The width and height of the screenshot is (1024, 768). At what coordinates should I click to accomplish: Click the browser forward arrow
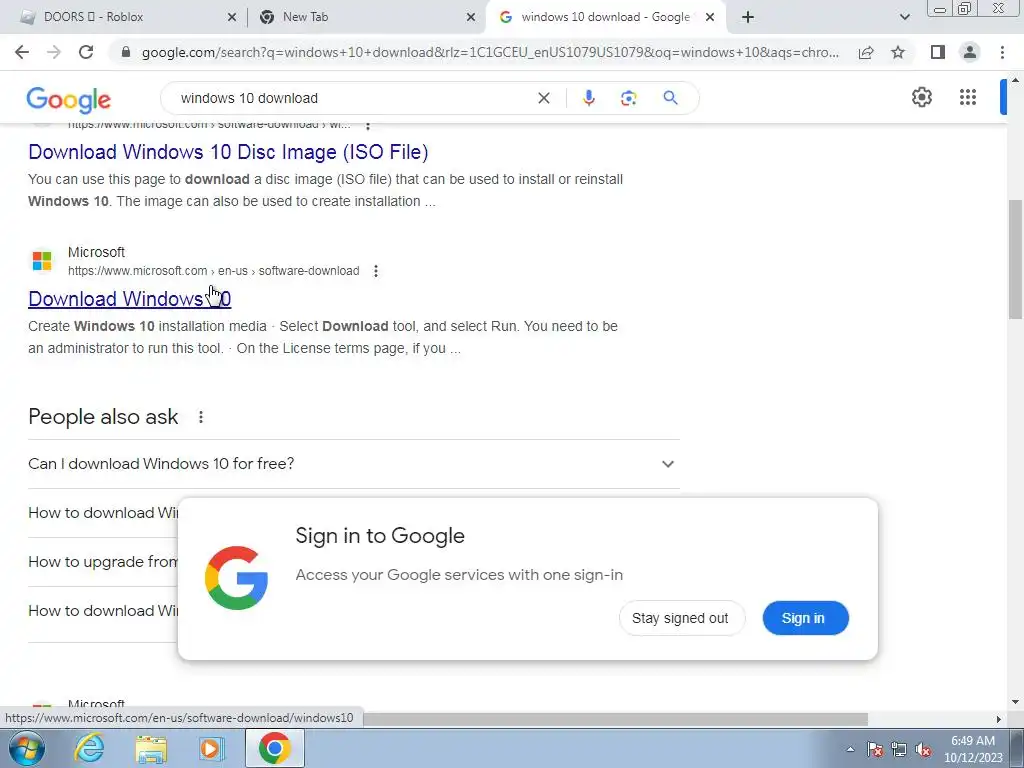(x=54, y=52)
